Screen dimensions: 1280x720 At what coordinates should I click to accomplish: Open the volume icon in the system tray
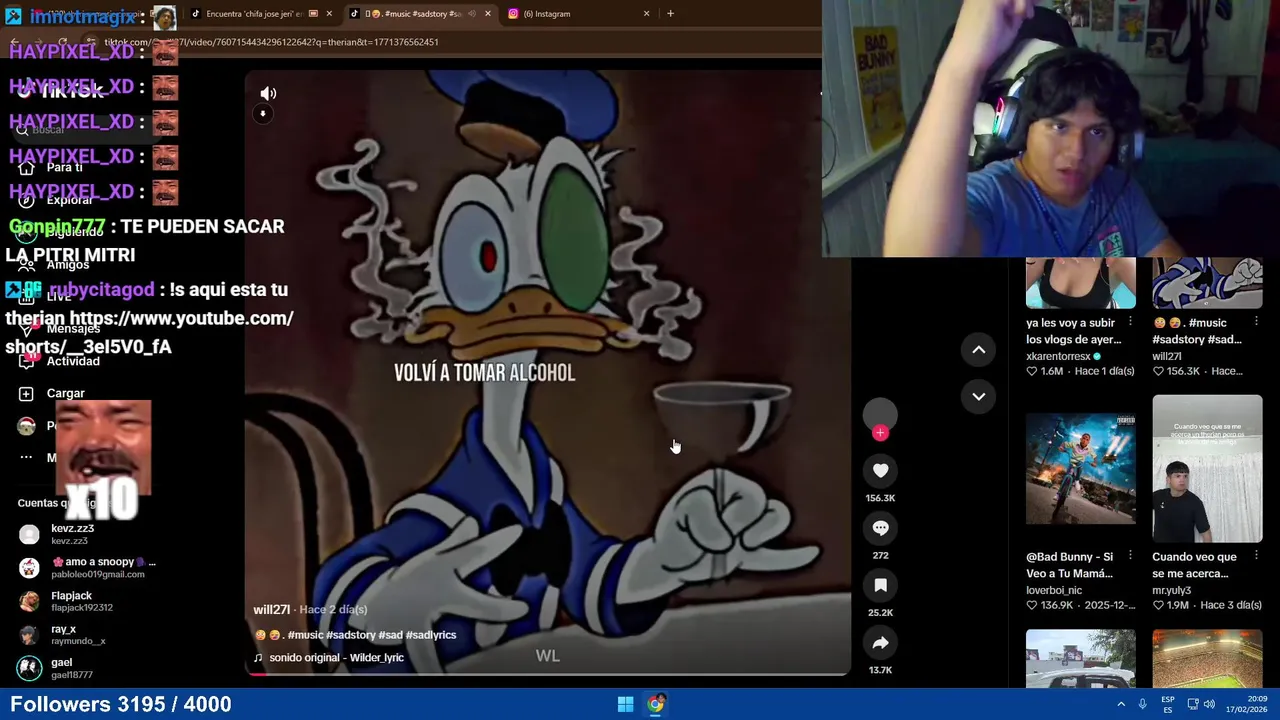point(1209,704)
